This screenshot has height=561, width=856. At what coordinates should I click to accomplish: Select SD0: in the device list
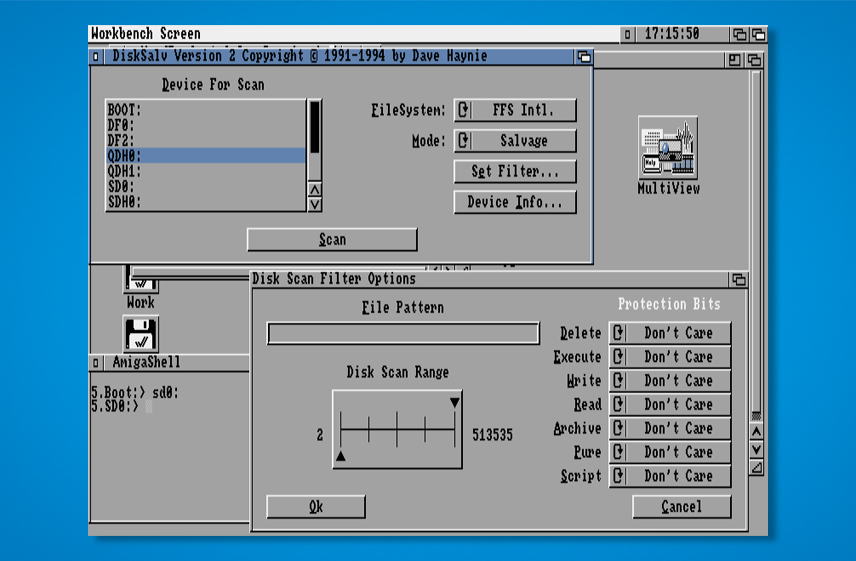pos(206,186)
